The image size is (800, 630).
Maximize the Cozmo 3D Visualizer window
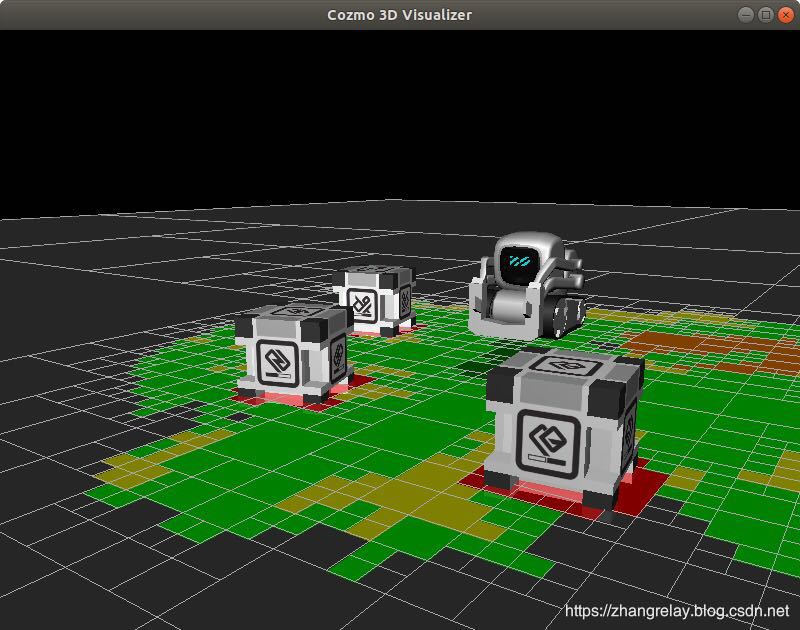(x=766, y=15)
